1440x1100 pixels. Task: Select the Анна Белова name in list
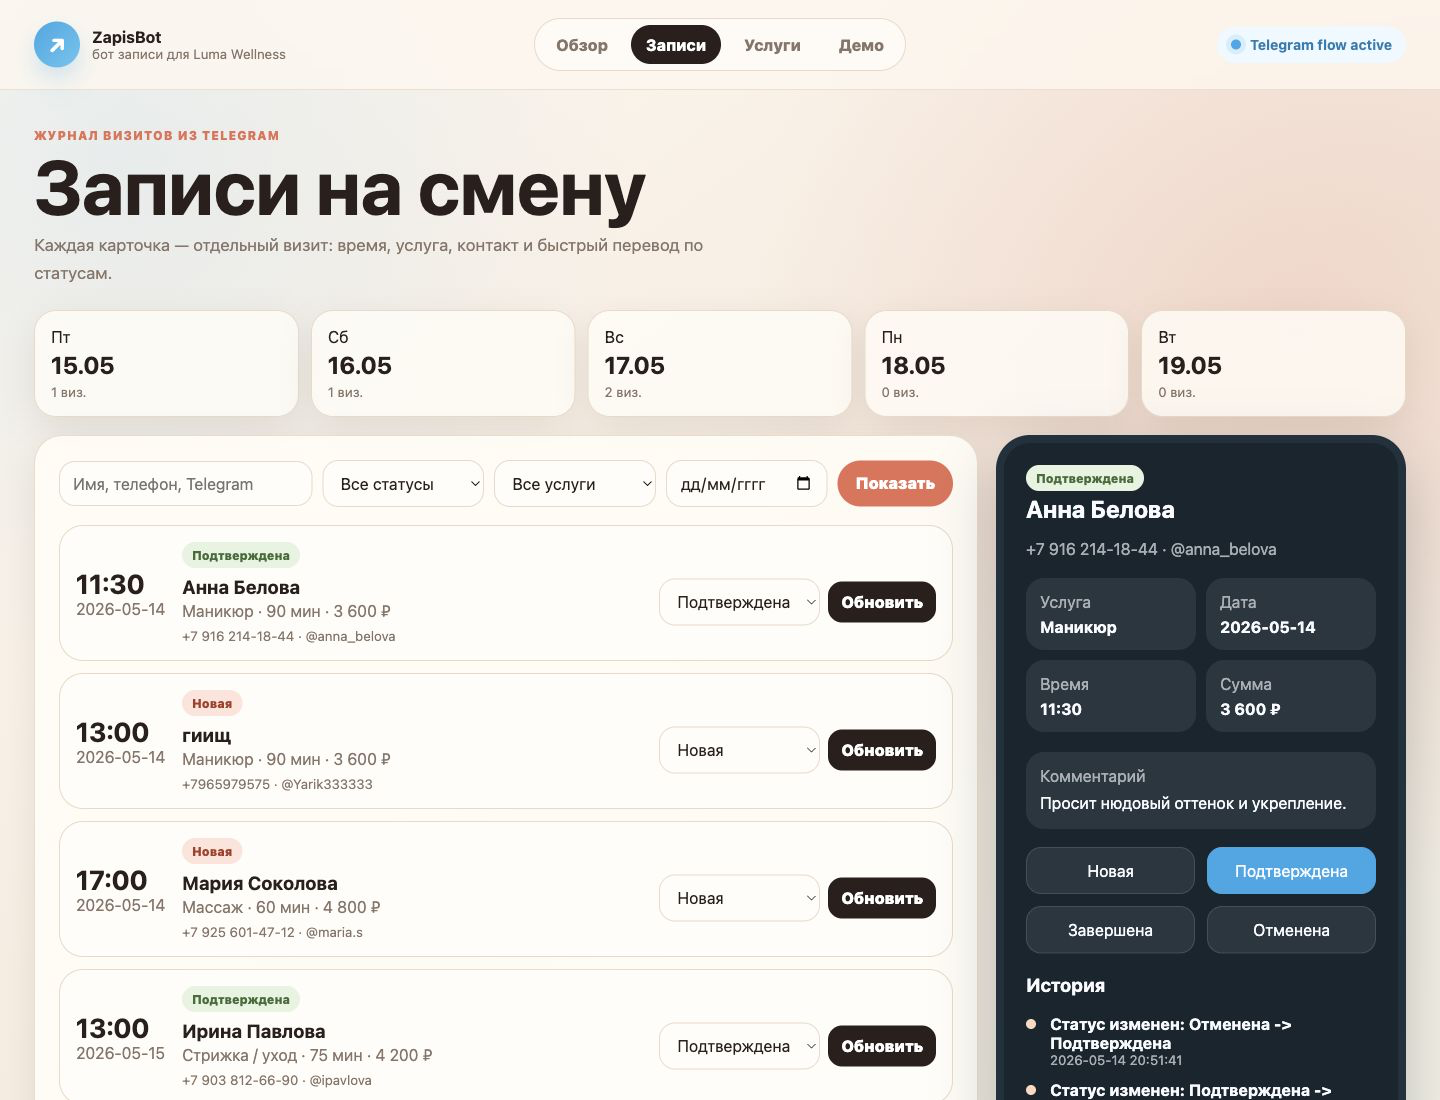241,588
